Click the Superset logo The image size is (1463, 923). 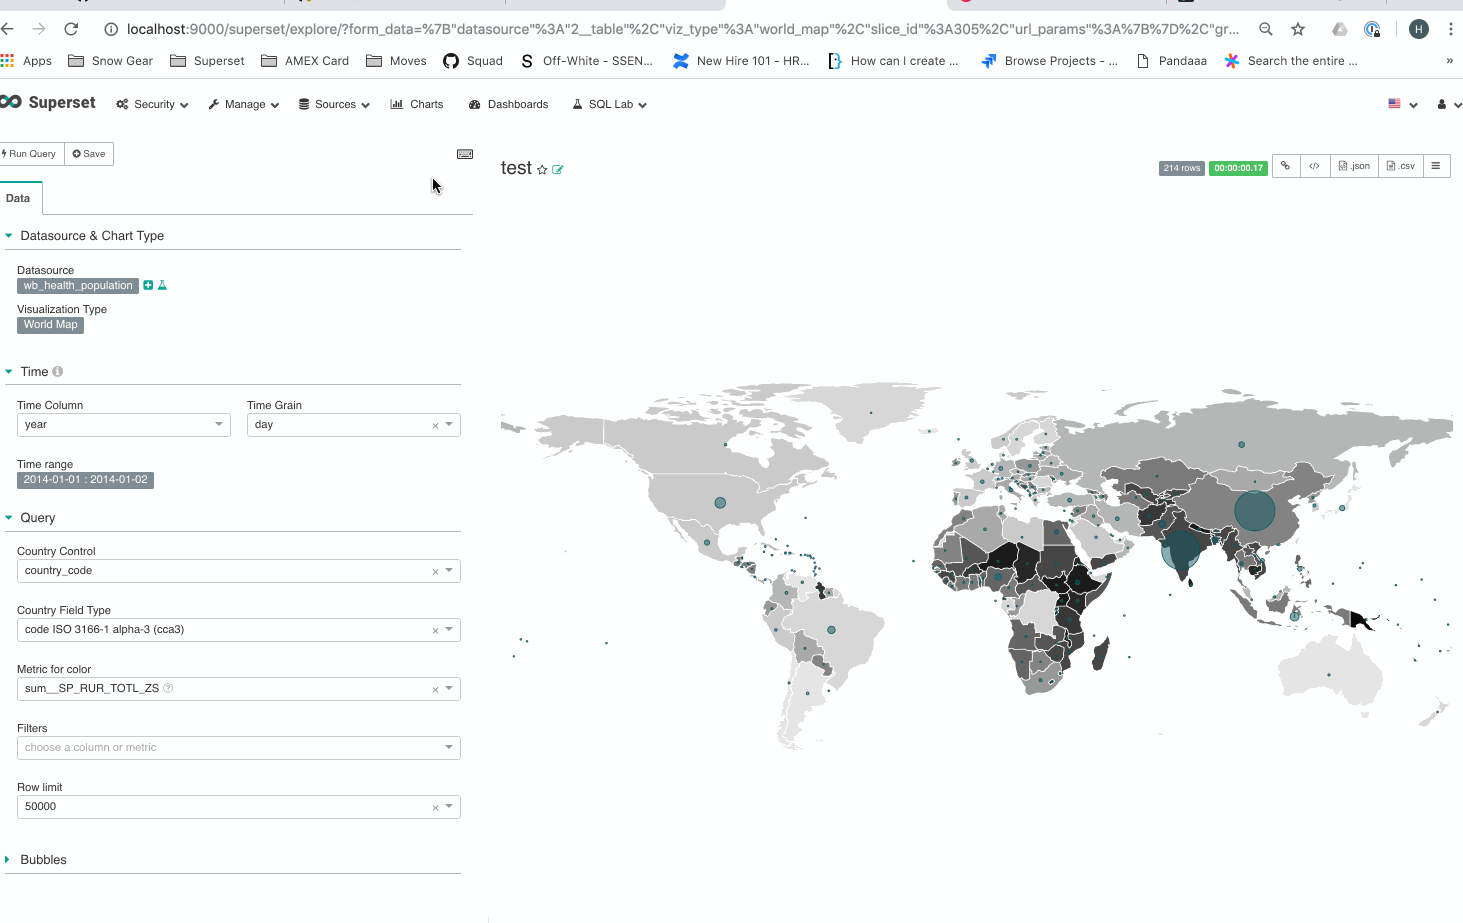(x=48, y=103)
